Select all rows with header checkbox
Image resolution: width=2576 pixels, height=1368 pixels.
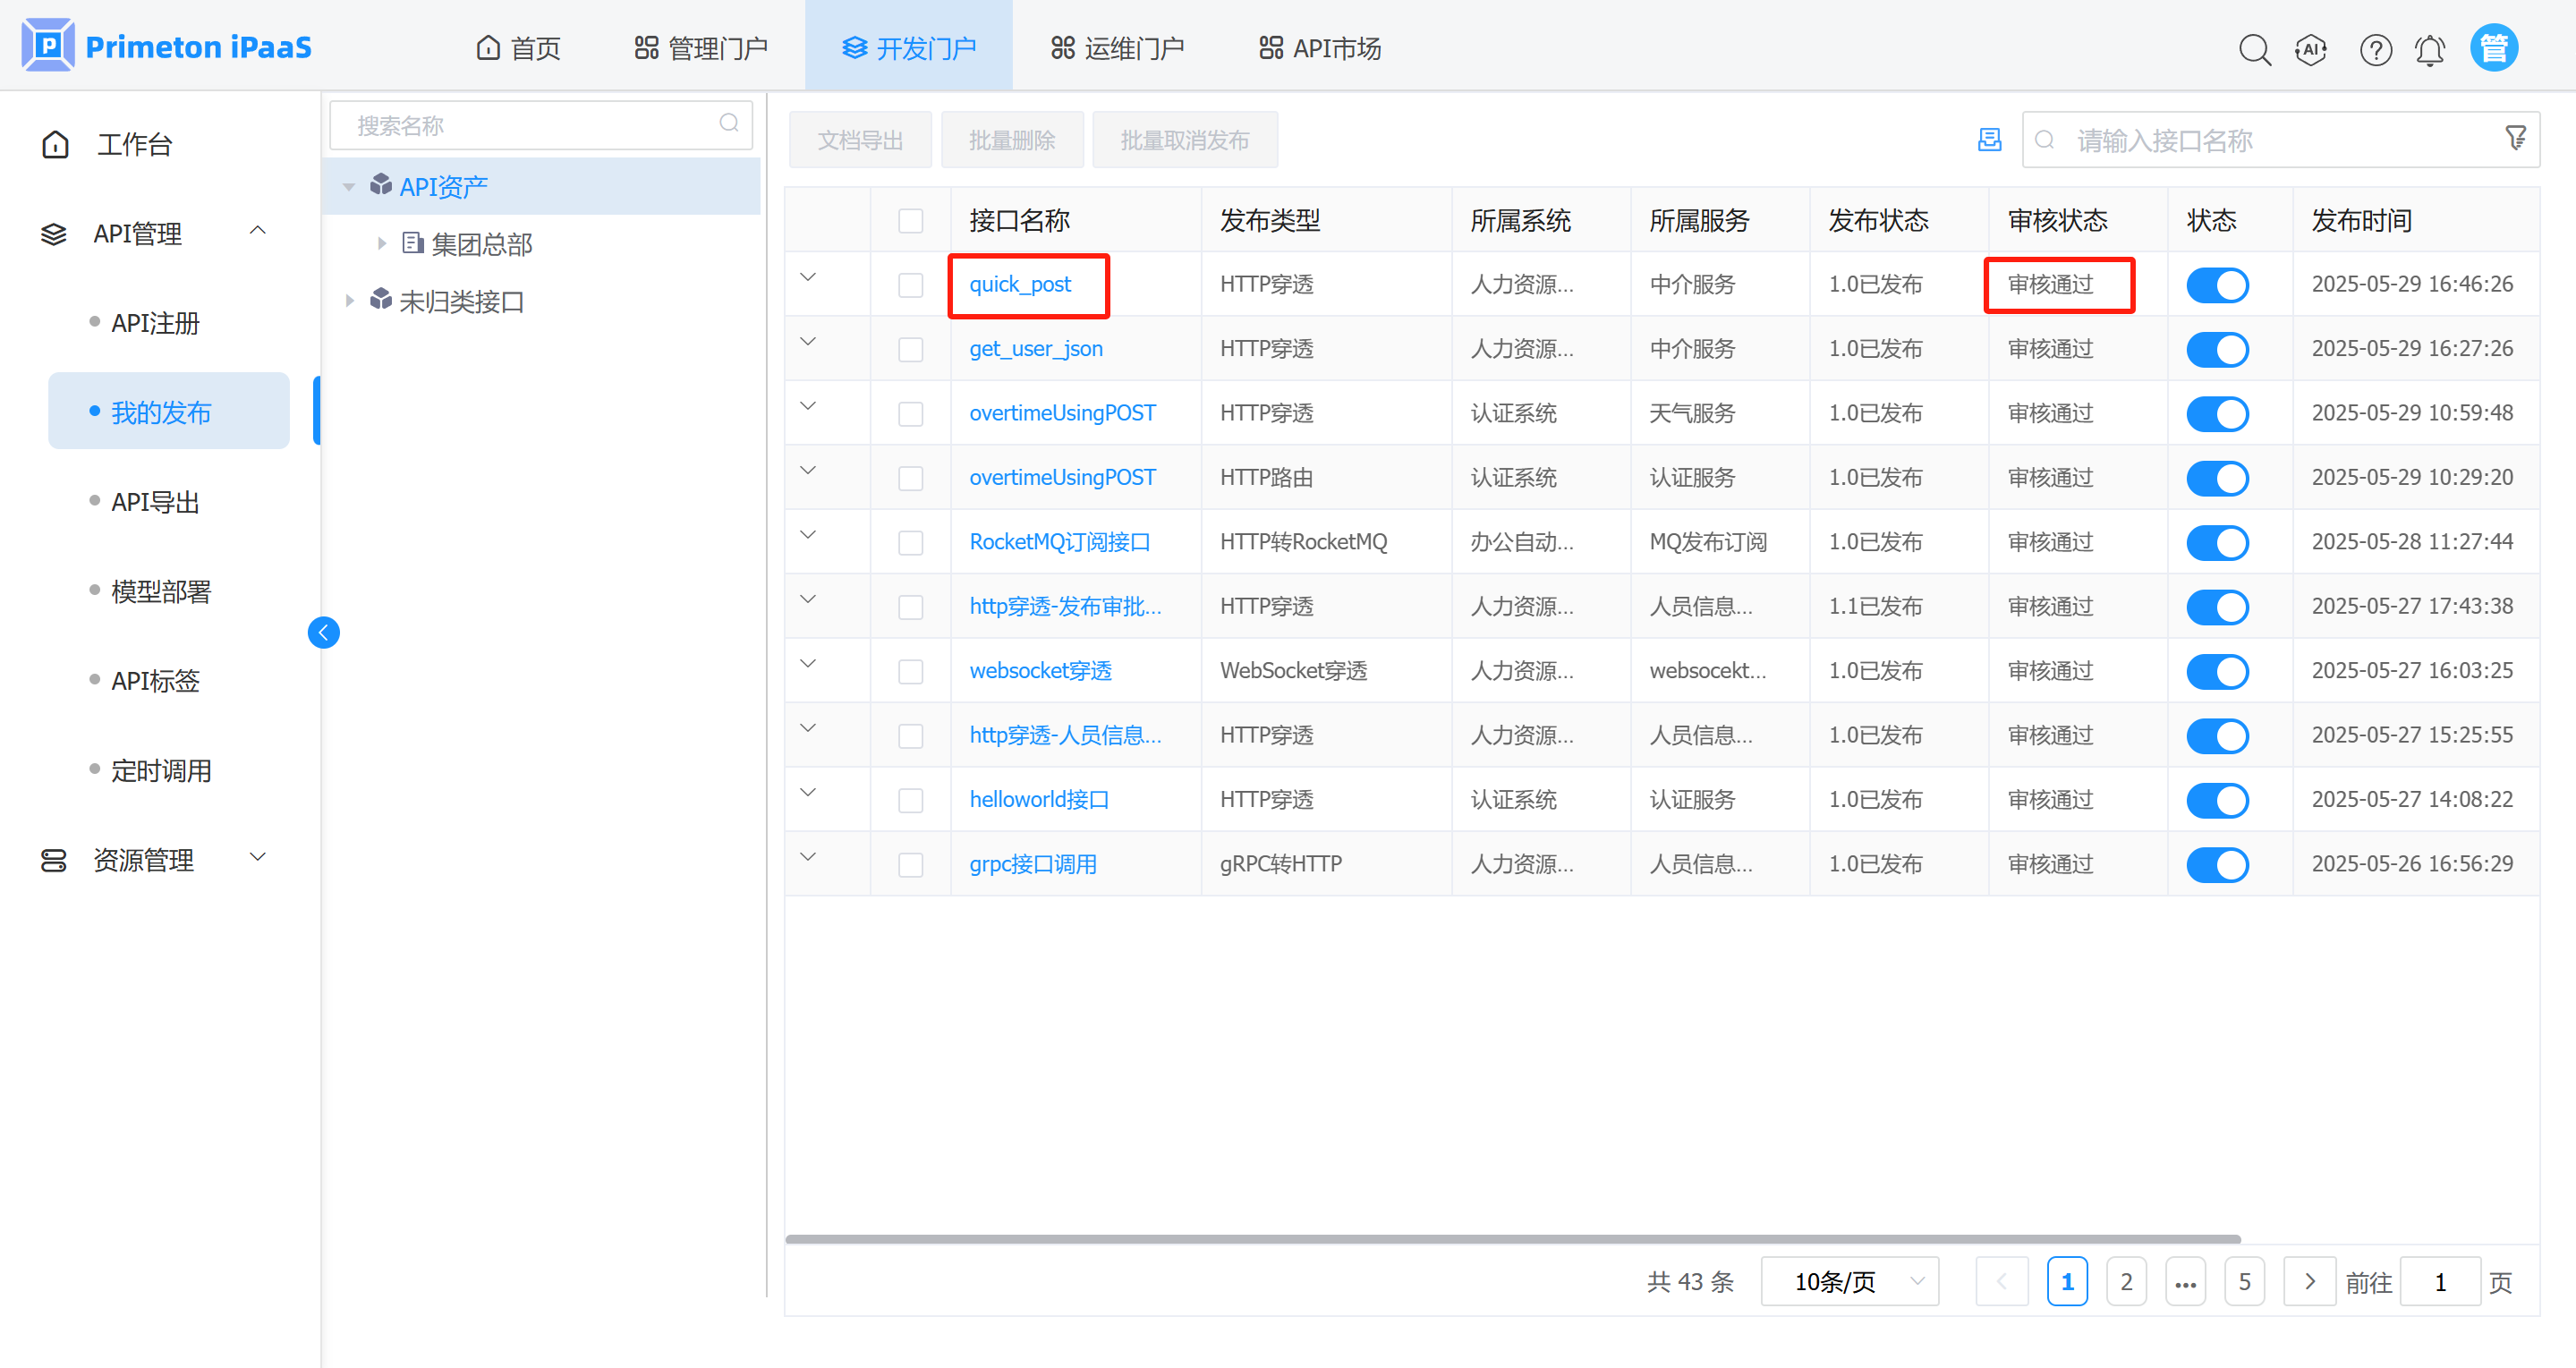910,220
